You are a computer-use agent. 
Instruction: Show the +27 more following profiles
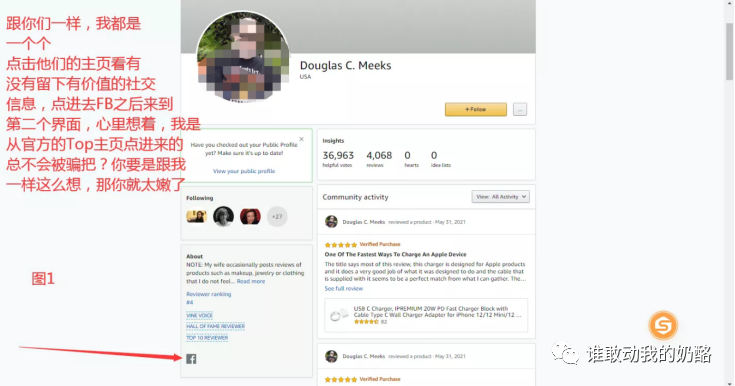[x=277, y=217]
